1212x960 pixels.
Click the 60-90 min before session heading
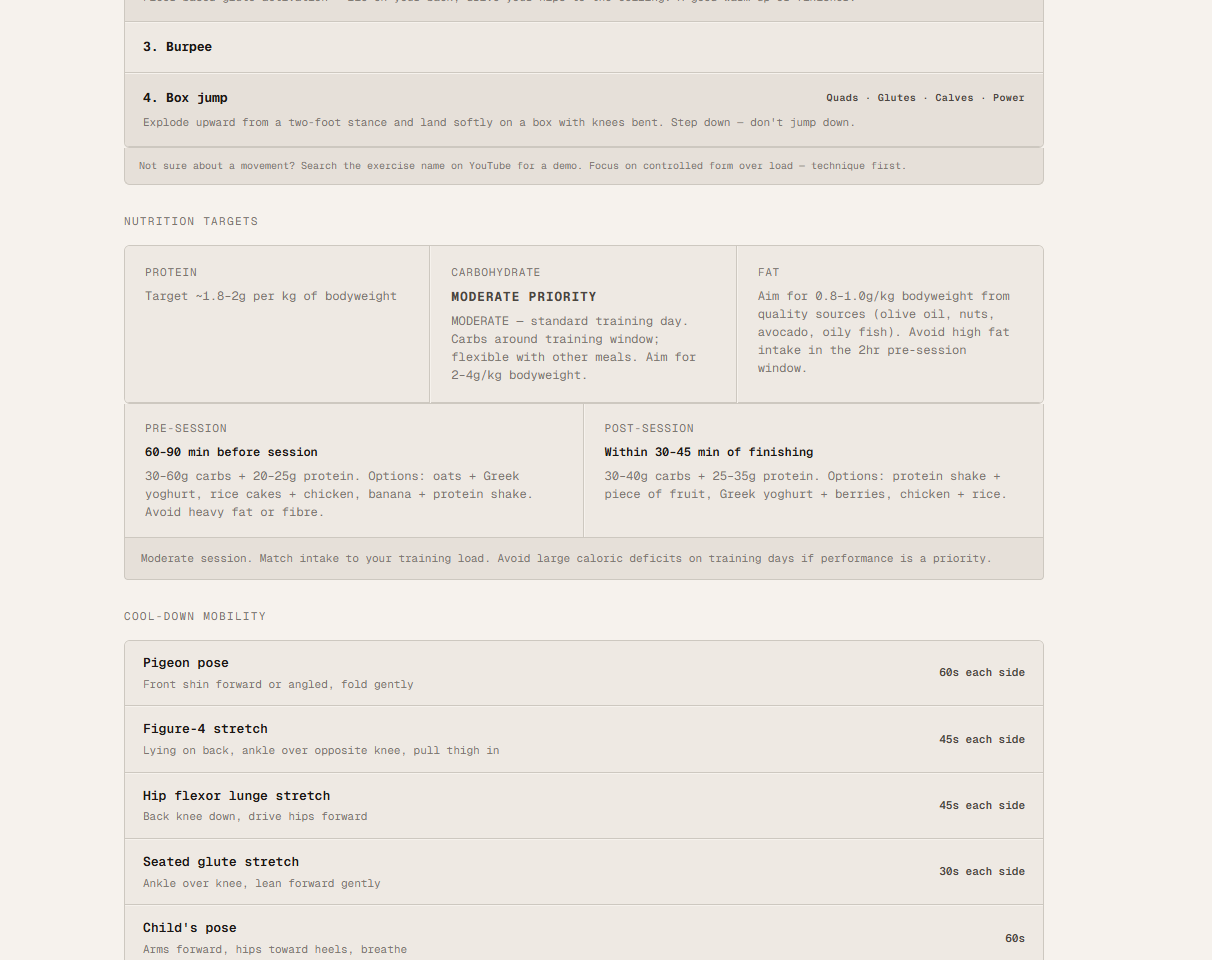231,452
